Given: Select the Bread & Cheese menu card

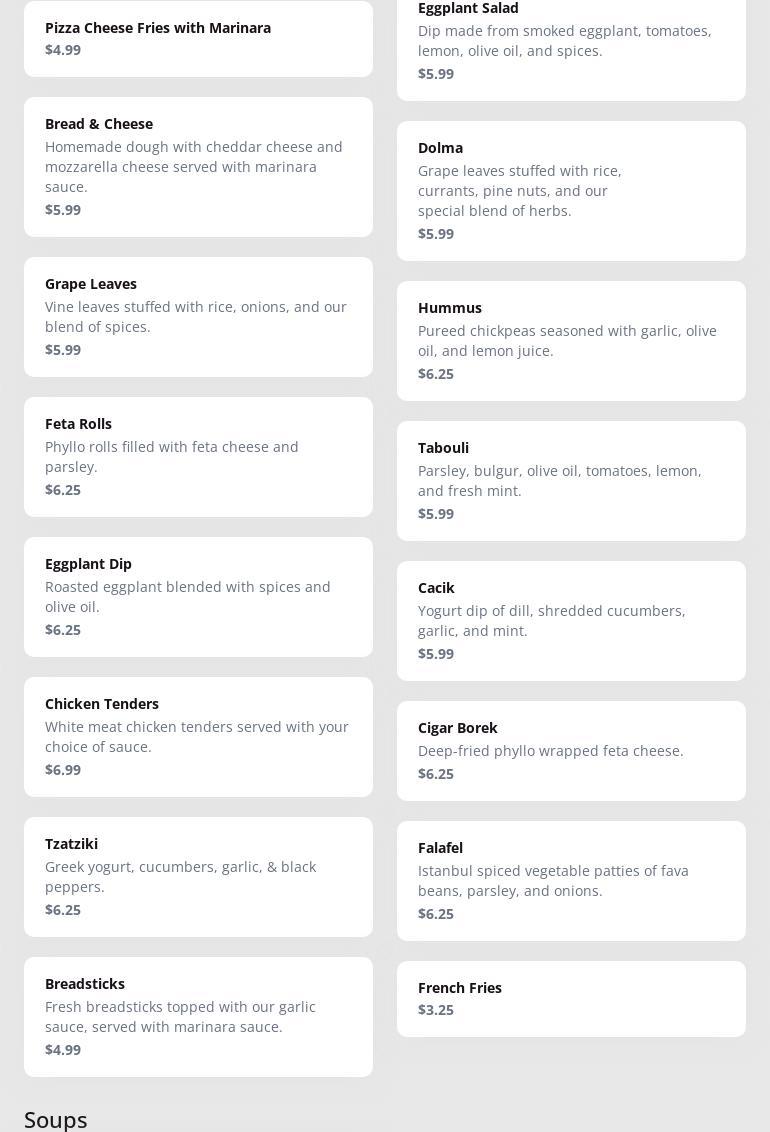Looking at the screenshot, I should click(x=198, y=166).
